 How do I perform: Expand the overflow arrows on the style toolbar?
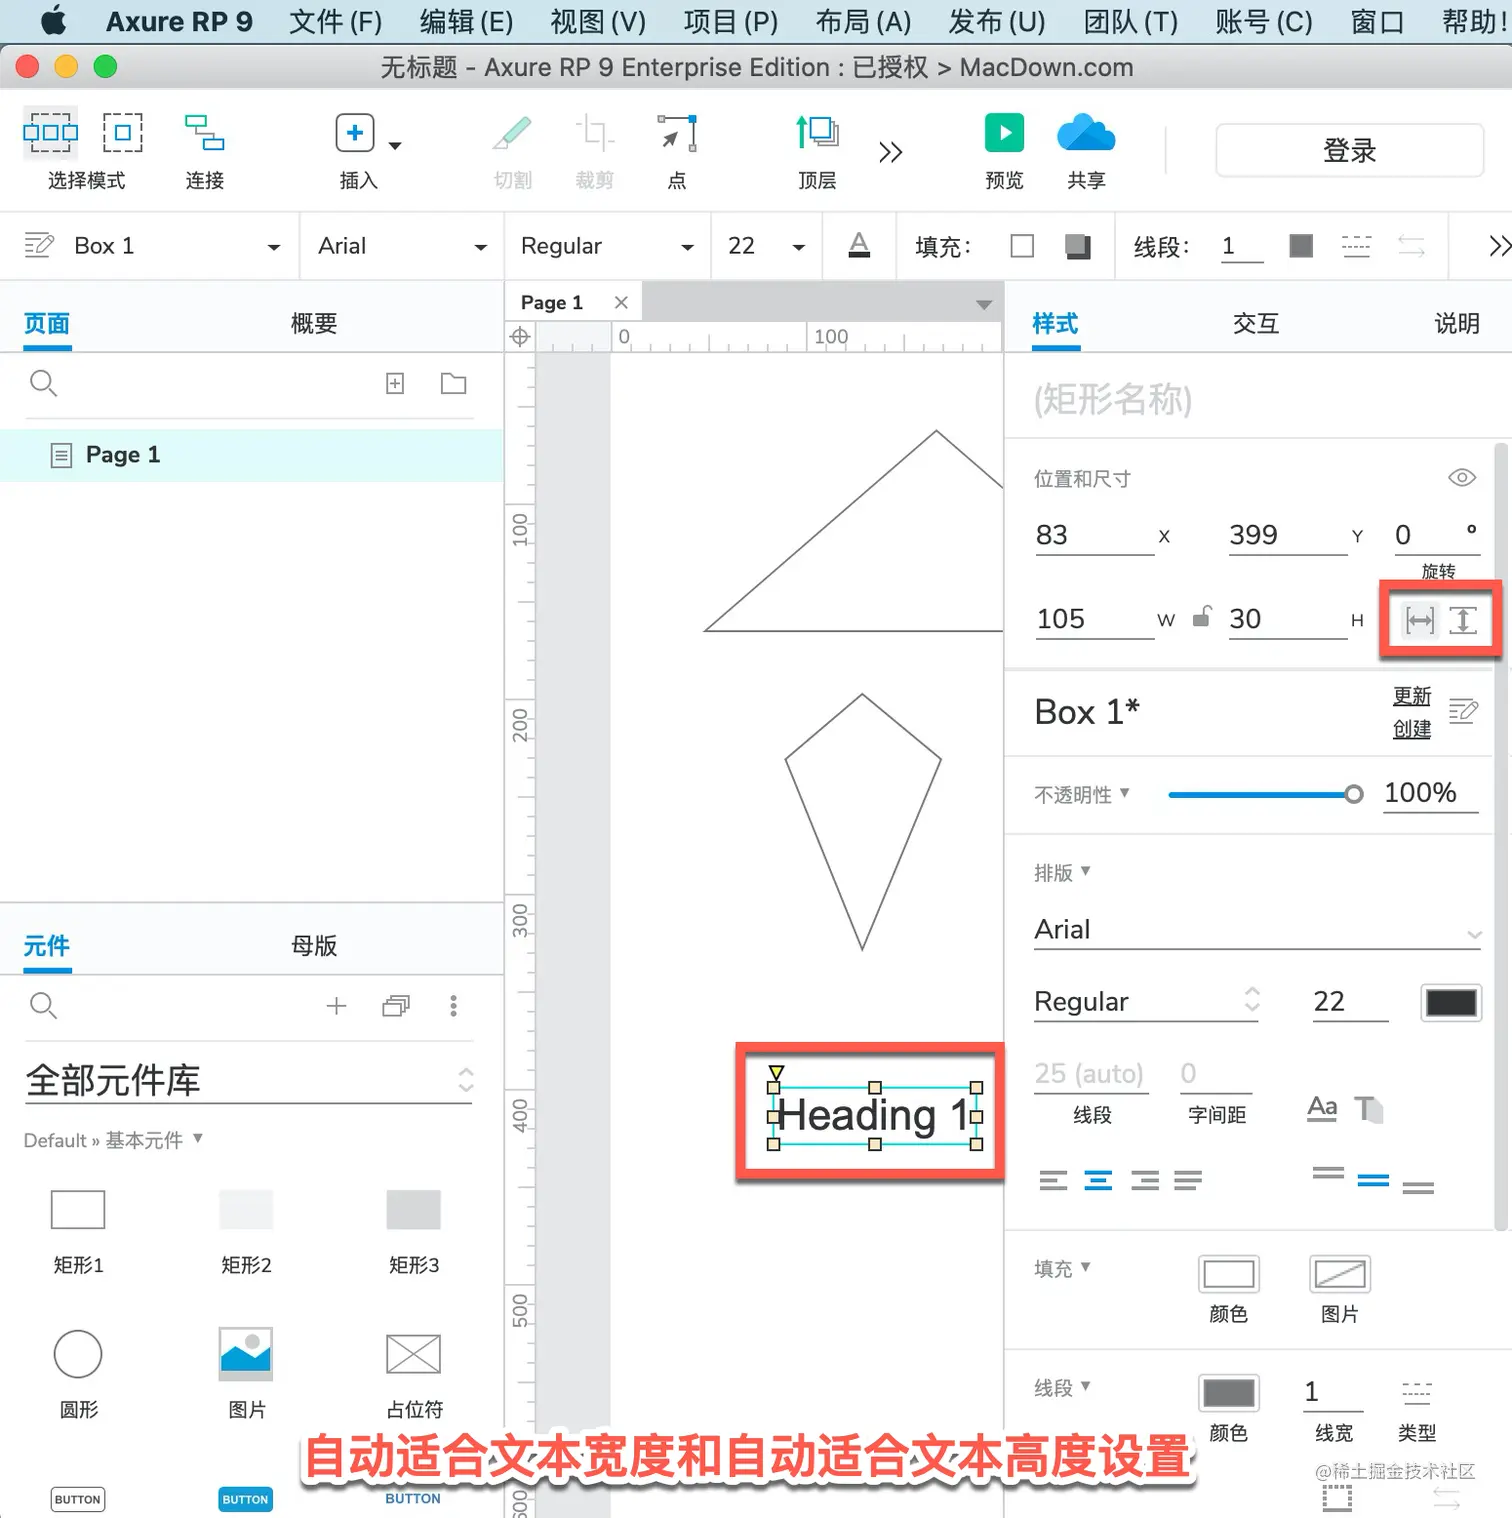pyautogui.click(x=1499, y=245)
